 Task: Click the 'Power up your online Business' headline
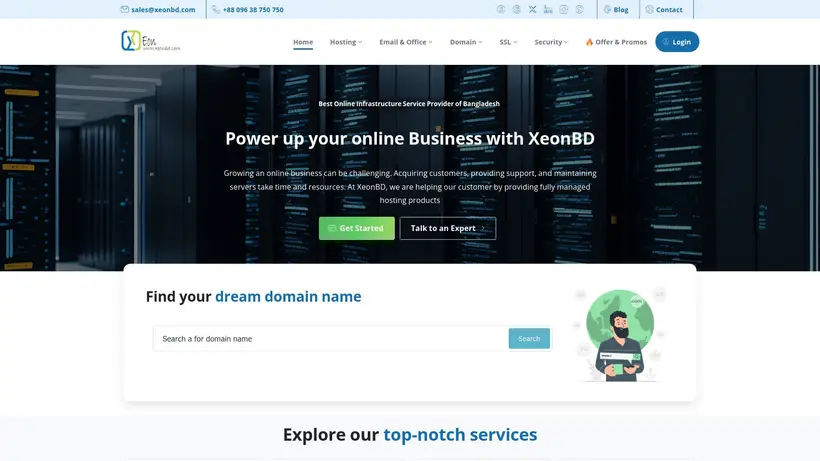click(410, 139)
